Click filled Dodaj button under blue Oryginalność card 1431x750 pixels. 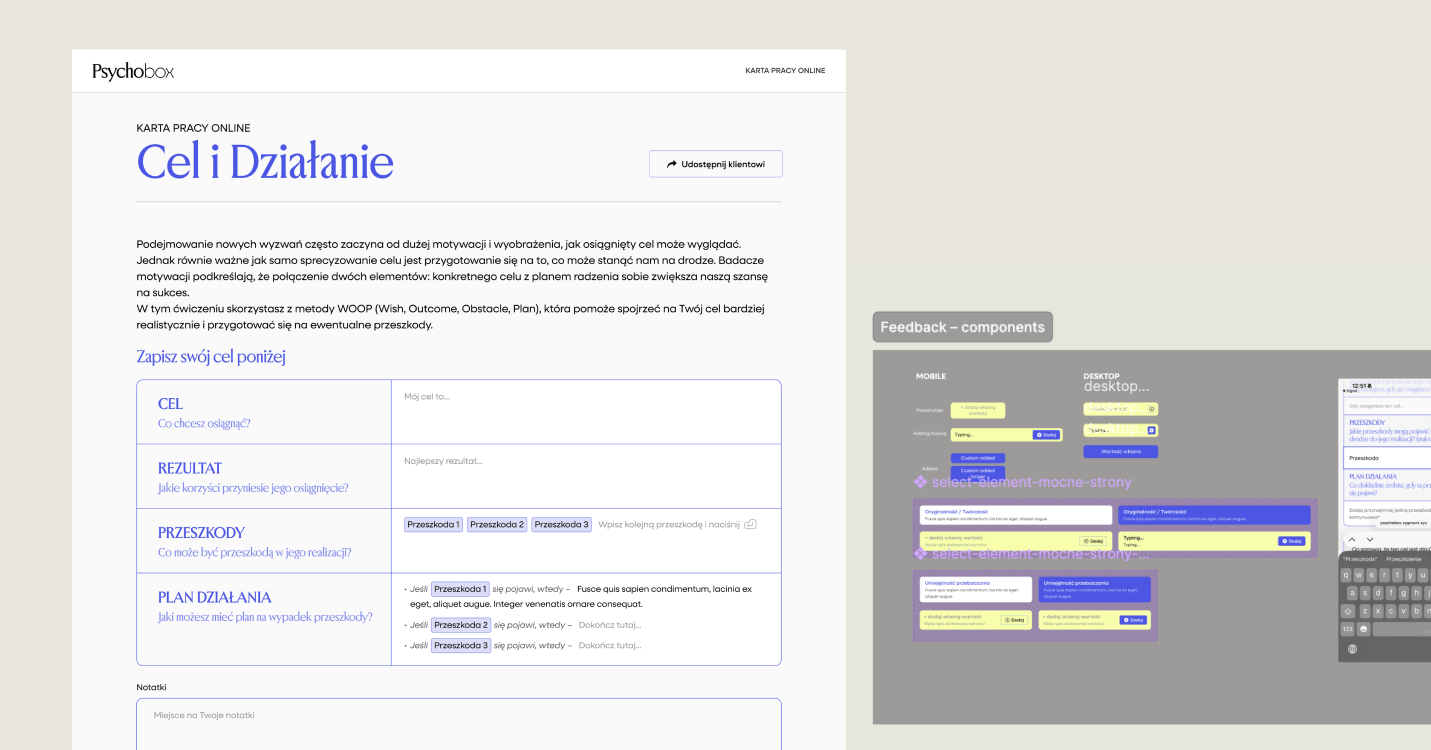point(1292,541)
